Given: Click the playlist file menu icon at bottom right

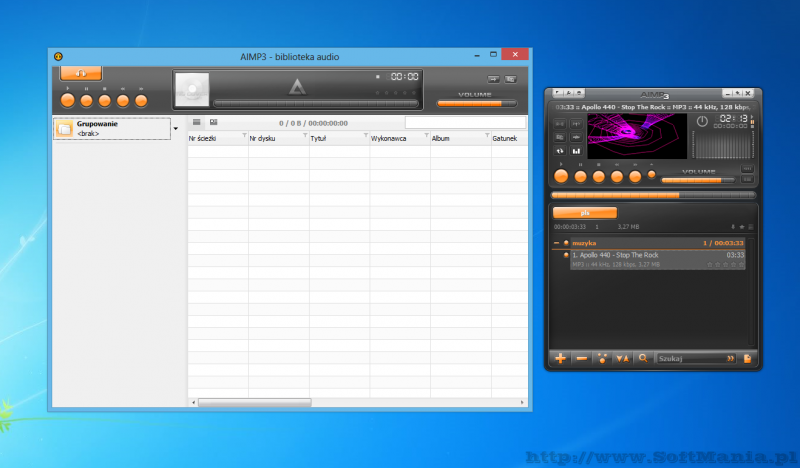Looking at the screenshot, I should pos(747,358).
